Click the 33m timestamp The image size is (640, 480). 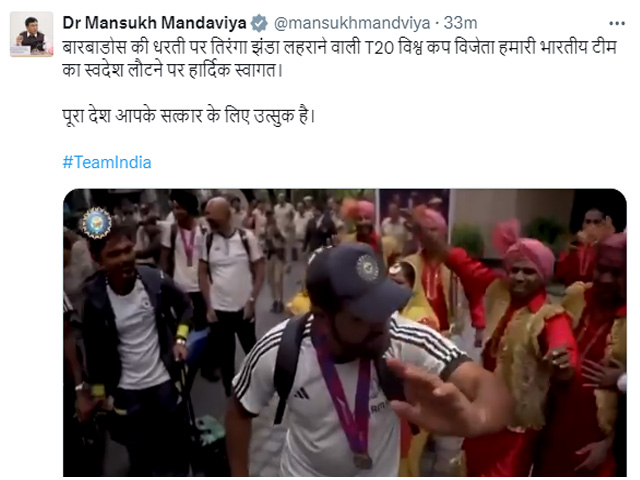(x=460, y=23)
